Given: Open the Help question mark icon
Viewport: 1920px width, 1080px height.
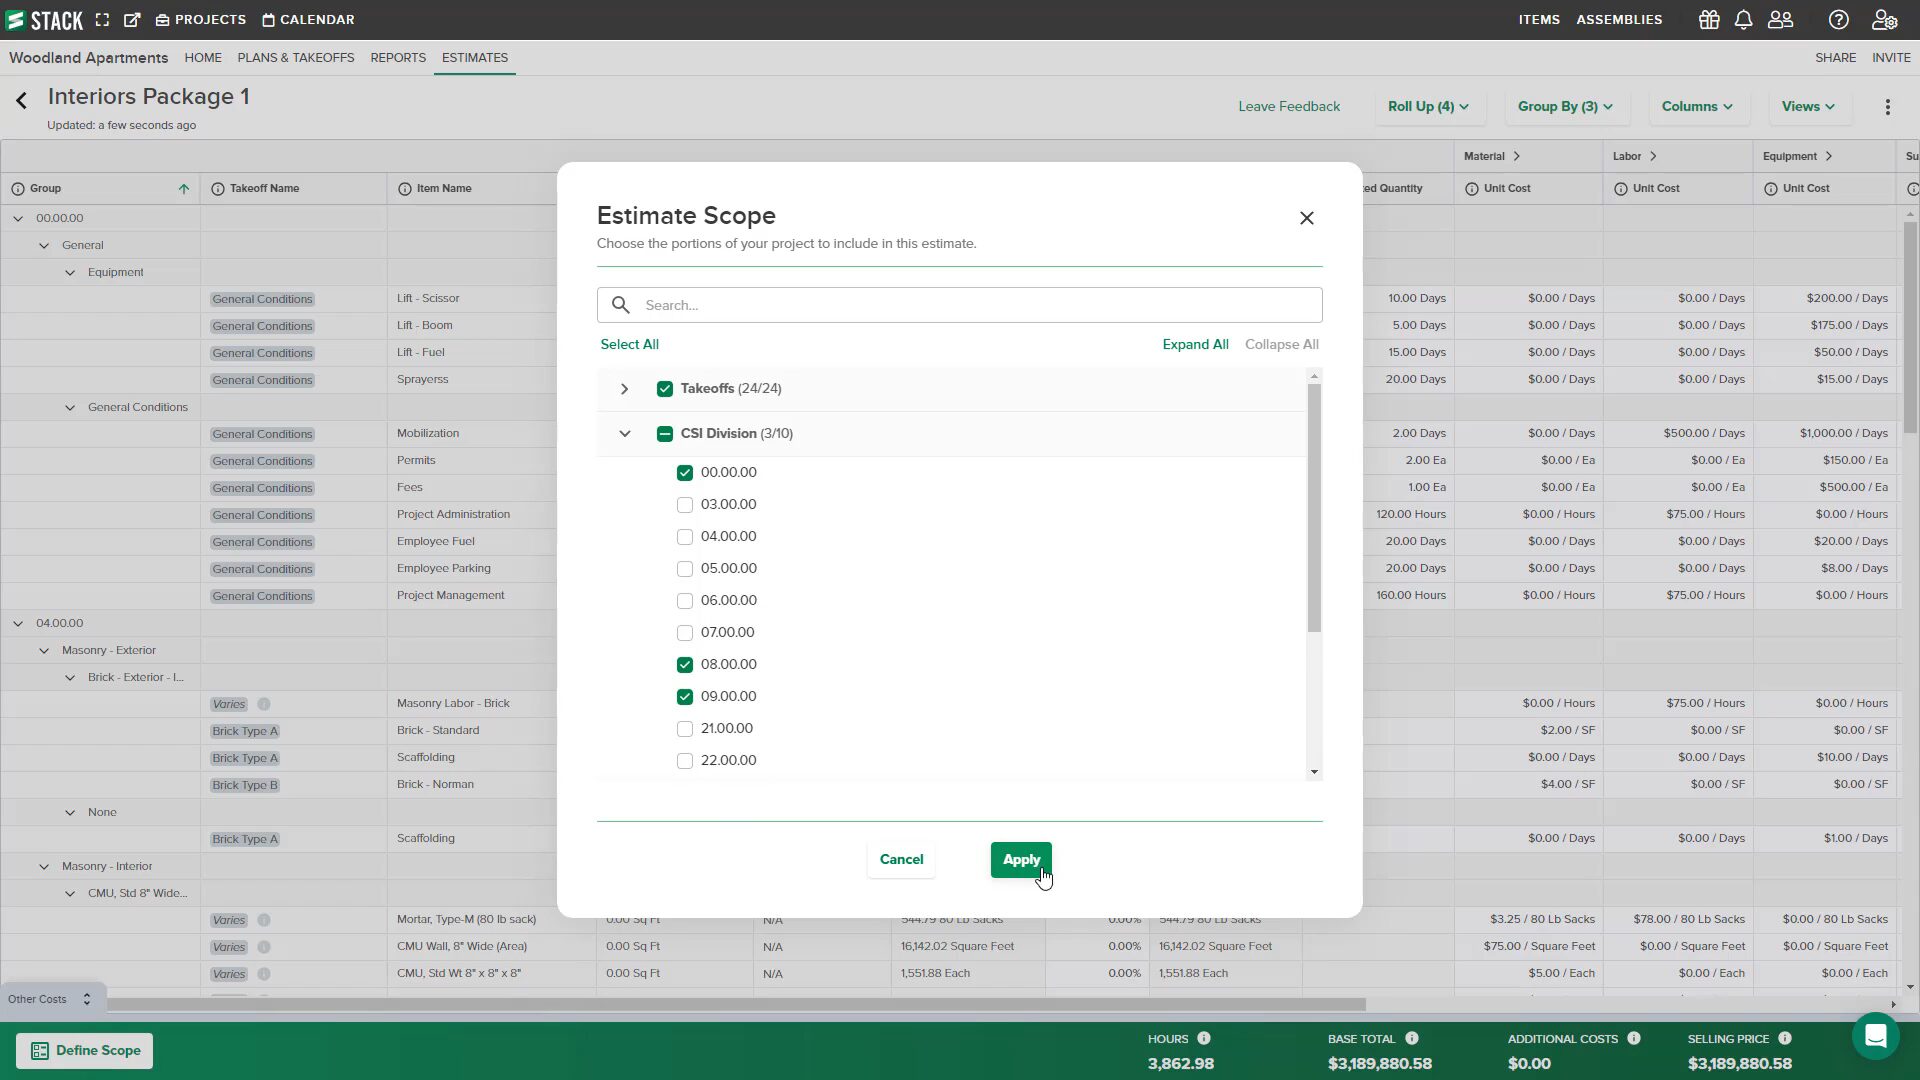Looking at the screenshot, I should click(1839, 19).
